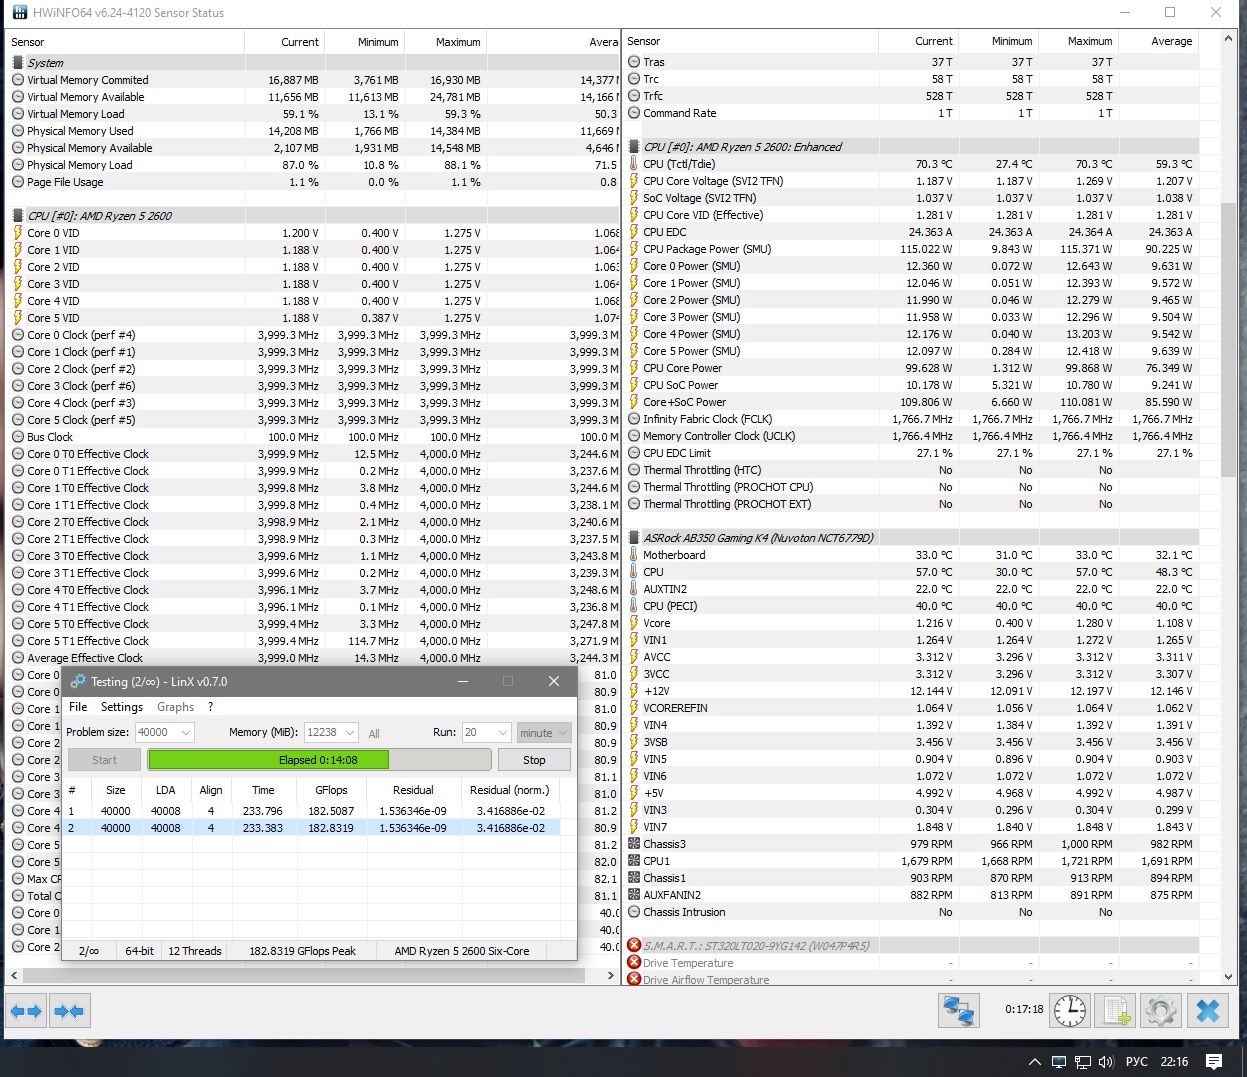Select the Average Effective Clock row
The height and width of the screenshot is (1077, 1247).
[313, 658]
